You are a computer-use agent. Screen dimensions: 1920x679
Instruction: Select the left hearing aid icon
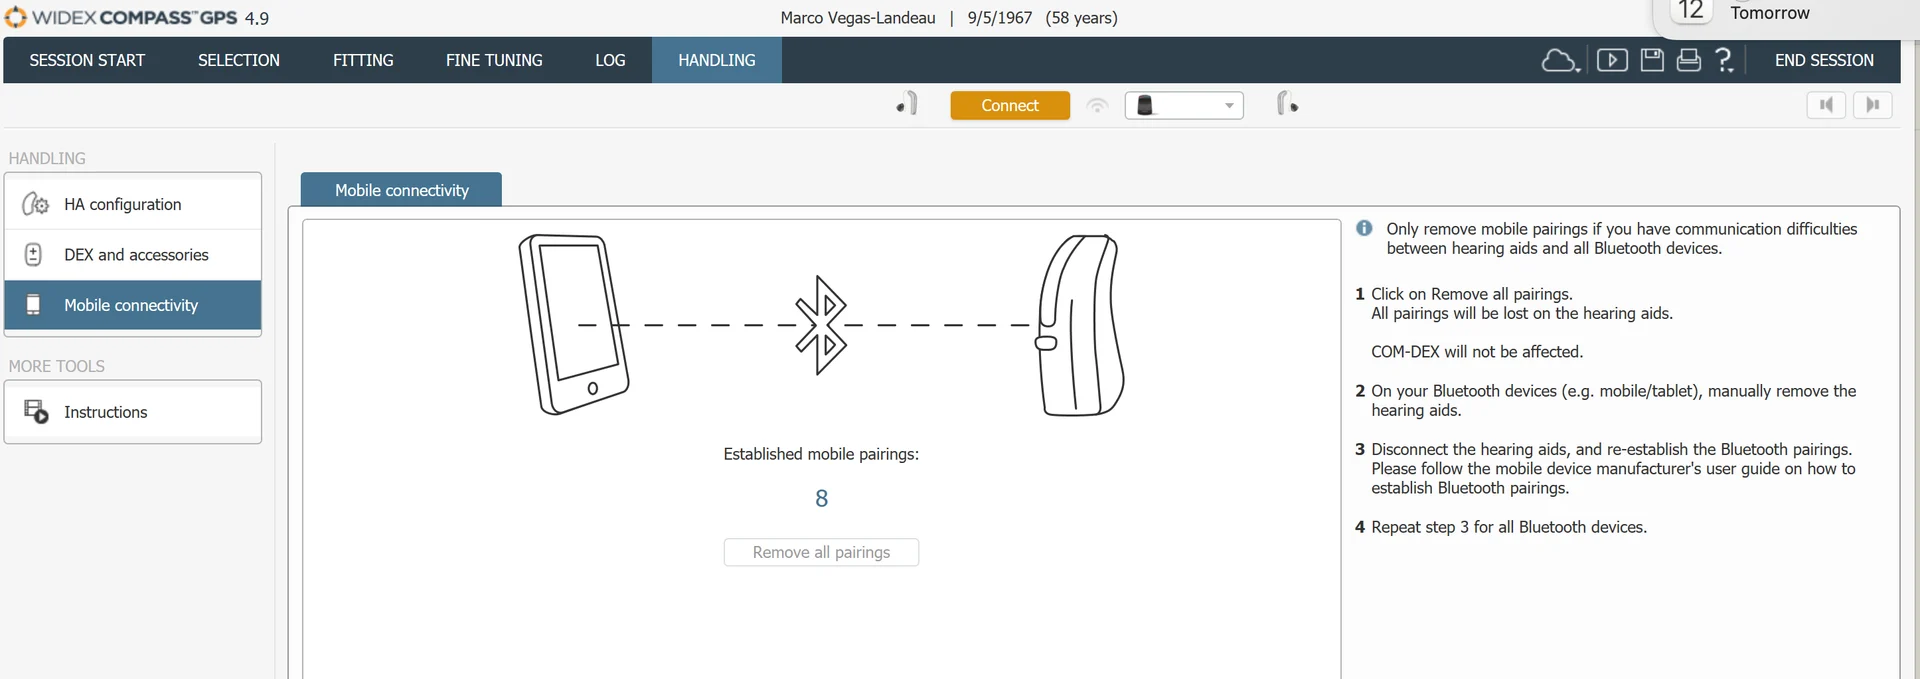click(907, 104)
